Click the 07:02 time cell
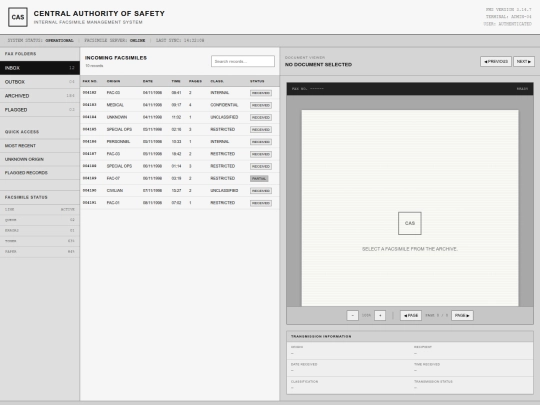Image resolution: width=540 pixels, height=405 pixels. 176,203
